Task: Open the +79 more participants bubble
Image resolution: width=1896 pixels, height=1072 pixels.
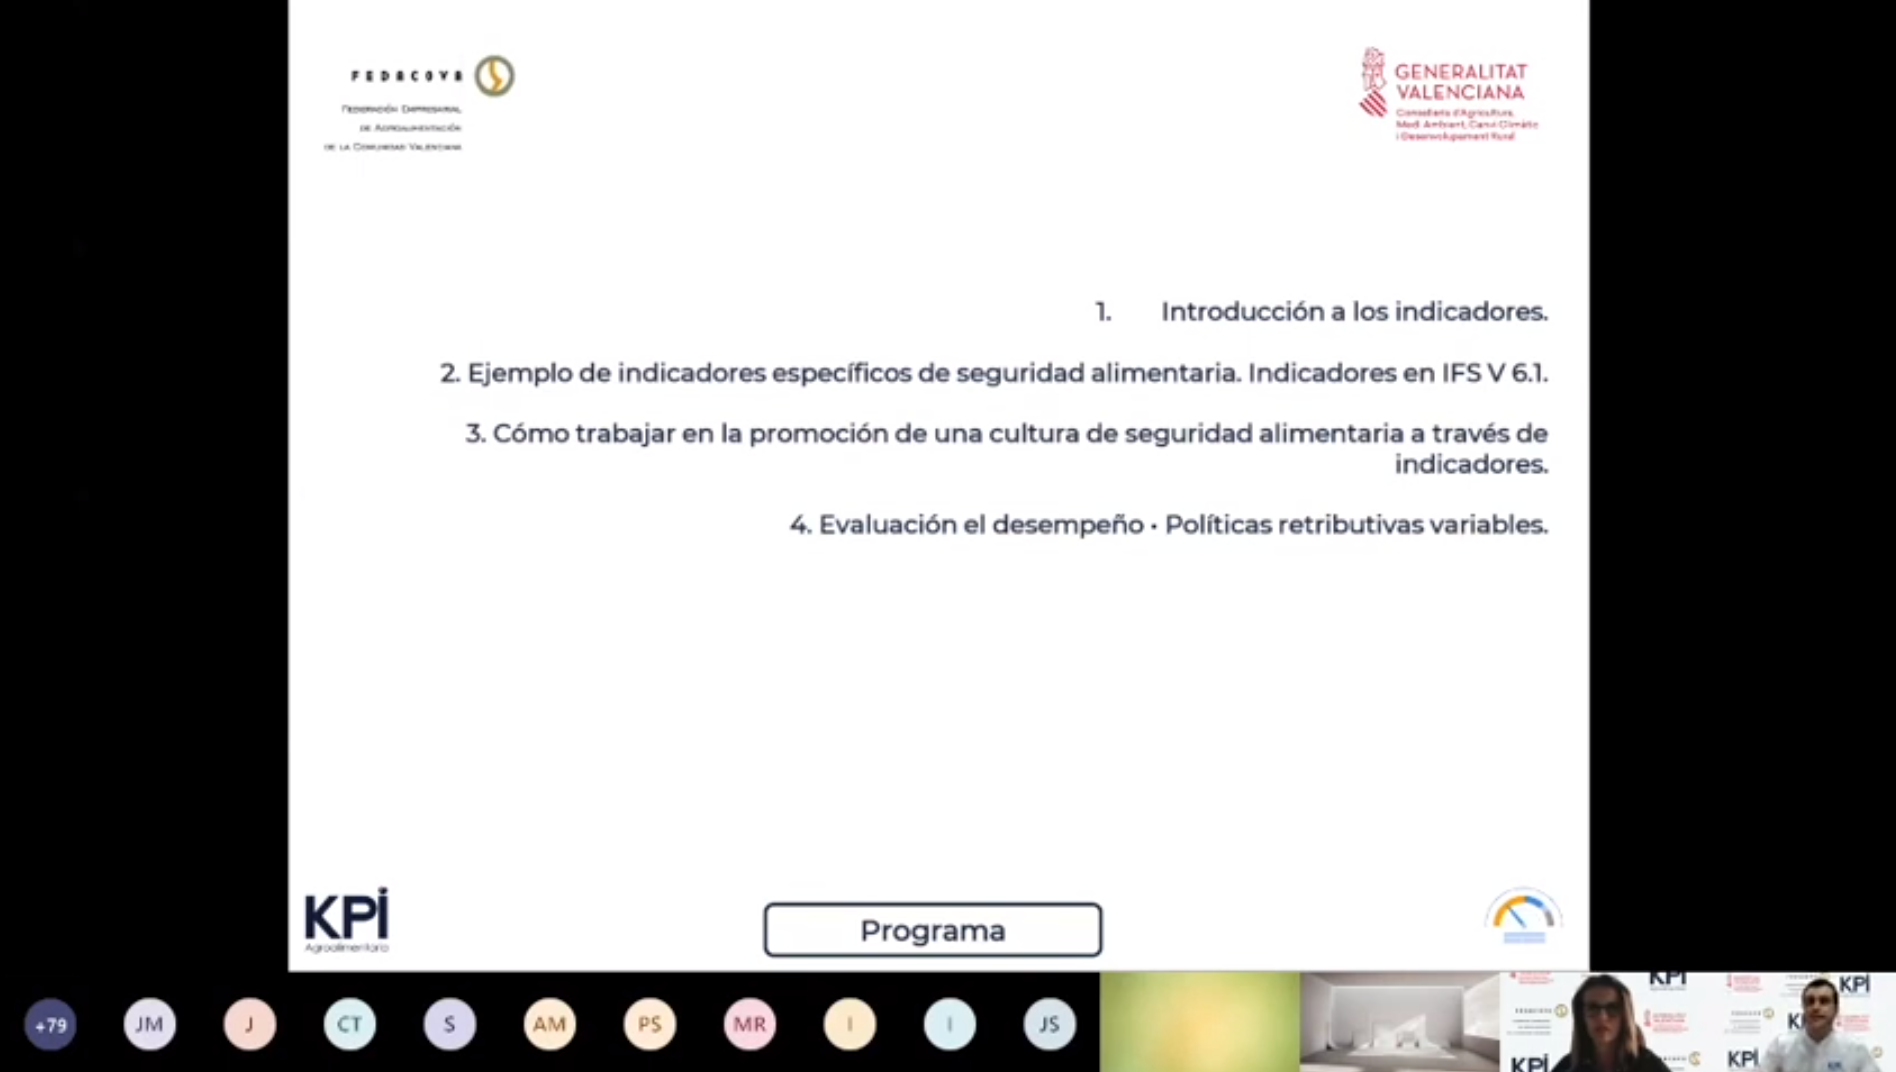Action: pos(50,1024)
